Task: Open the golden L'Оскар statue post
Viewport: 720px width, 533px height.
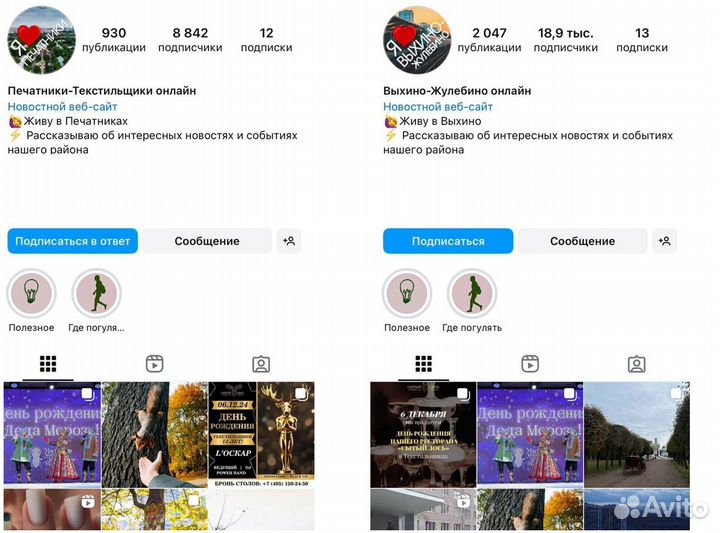Action: [x=261, y=434]
